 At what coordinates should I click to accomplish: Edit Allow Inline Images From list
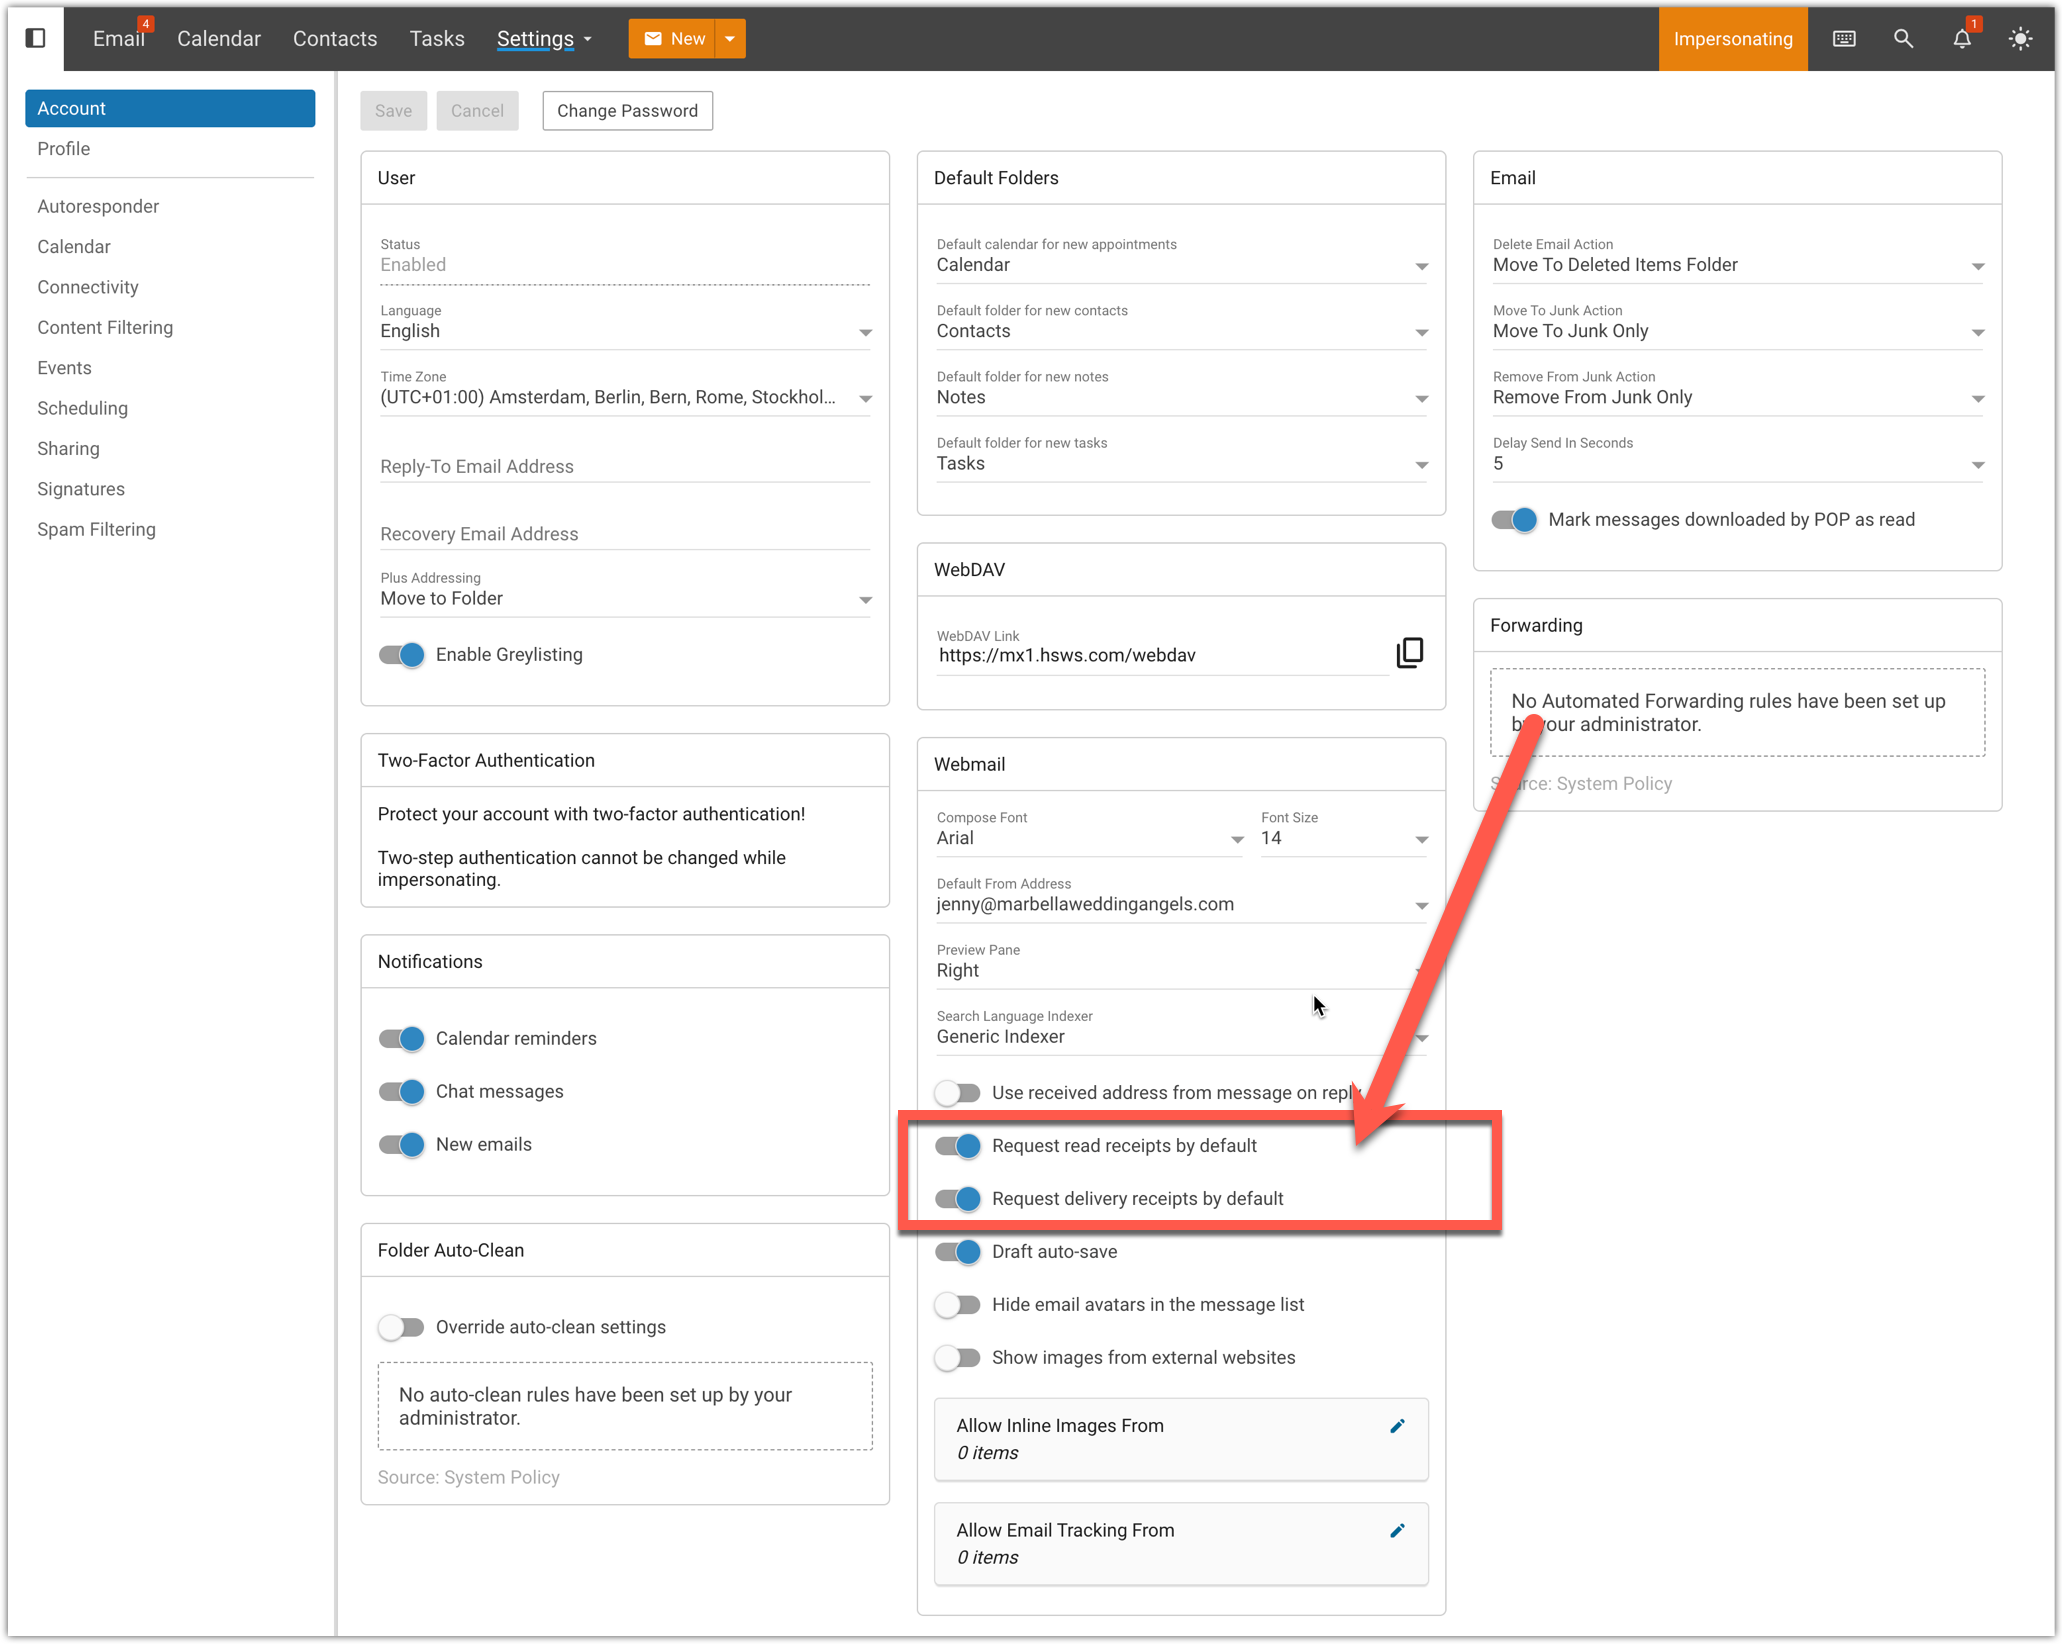click(1397, 1426)
